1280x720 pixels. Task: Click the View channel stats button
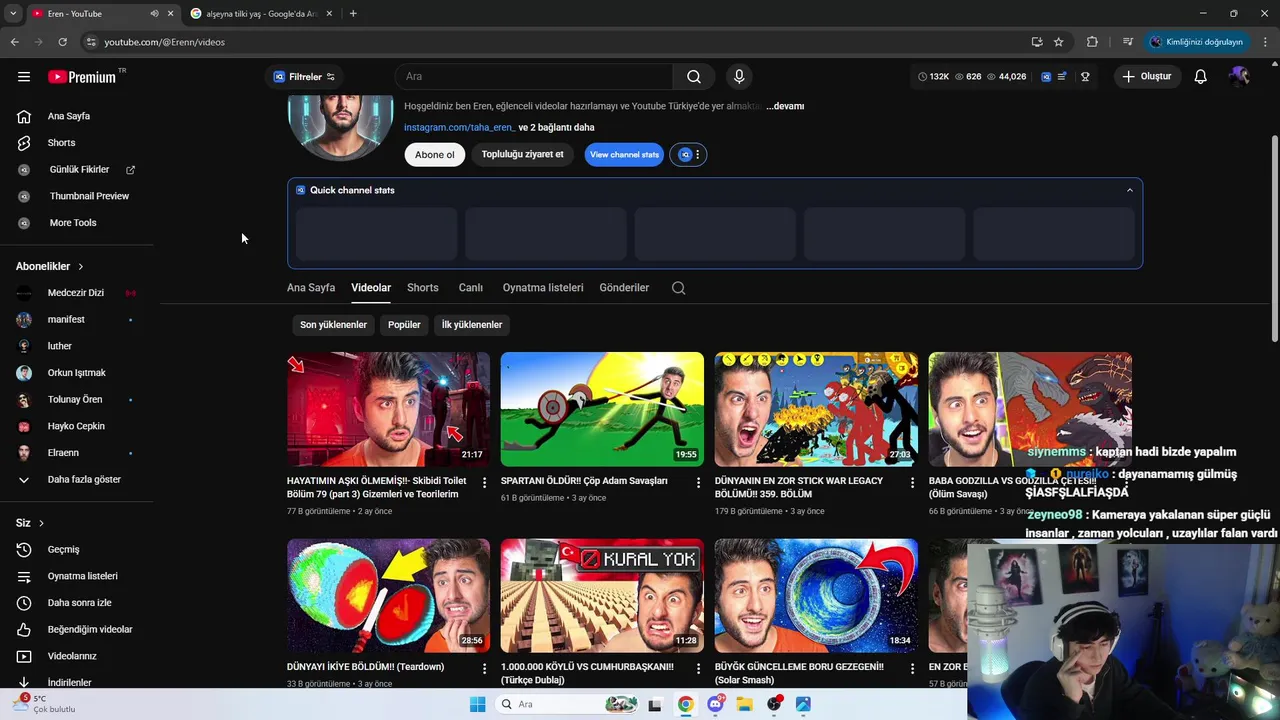click(x=624, y=155)
